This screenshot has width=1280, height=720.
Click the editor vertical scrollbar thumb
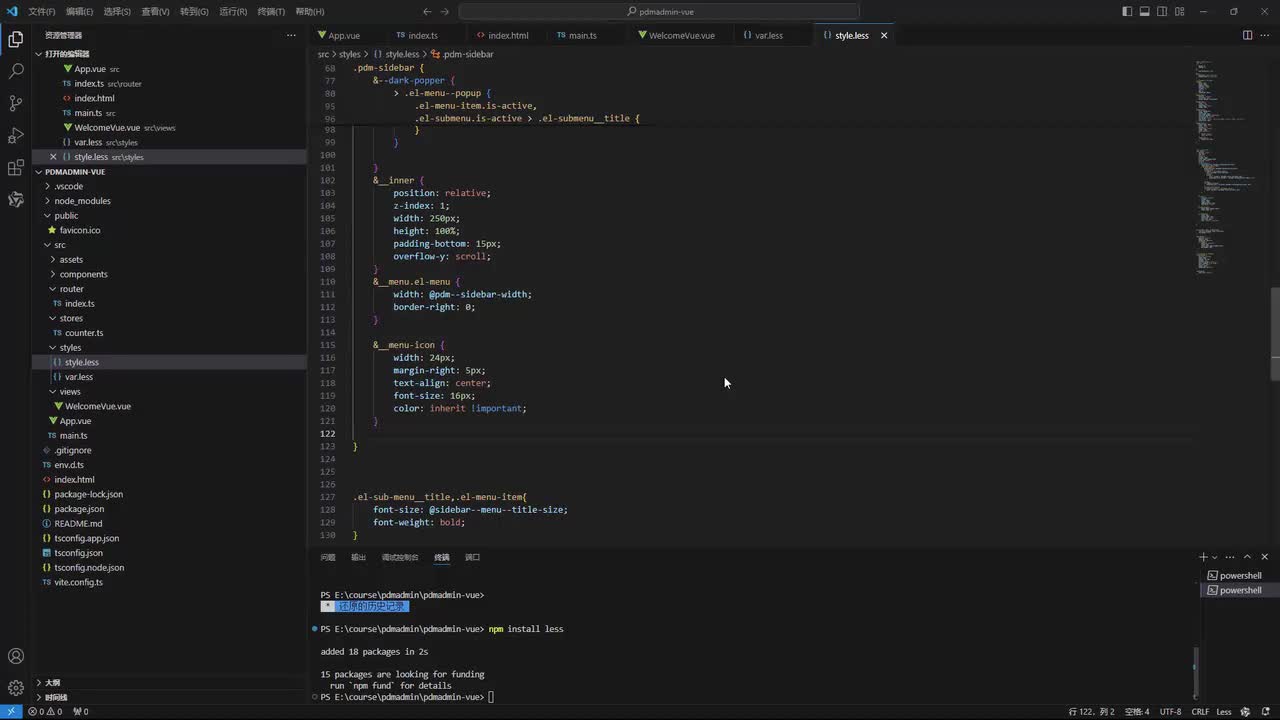pos(1274,335)
